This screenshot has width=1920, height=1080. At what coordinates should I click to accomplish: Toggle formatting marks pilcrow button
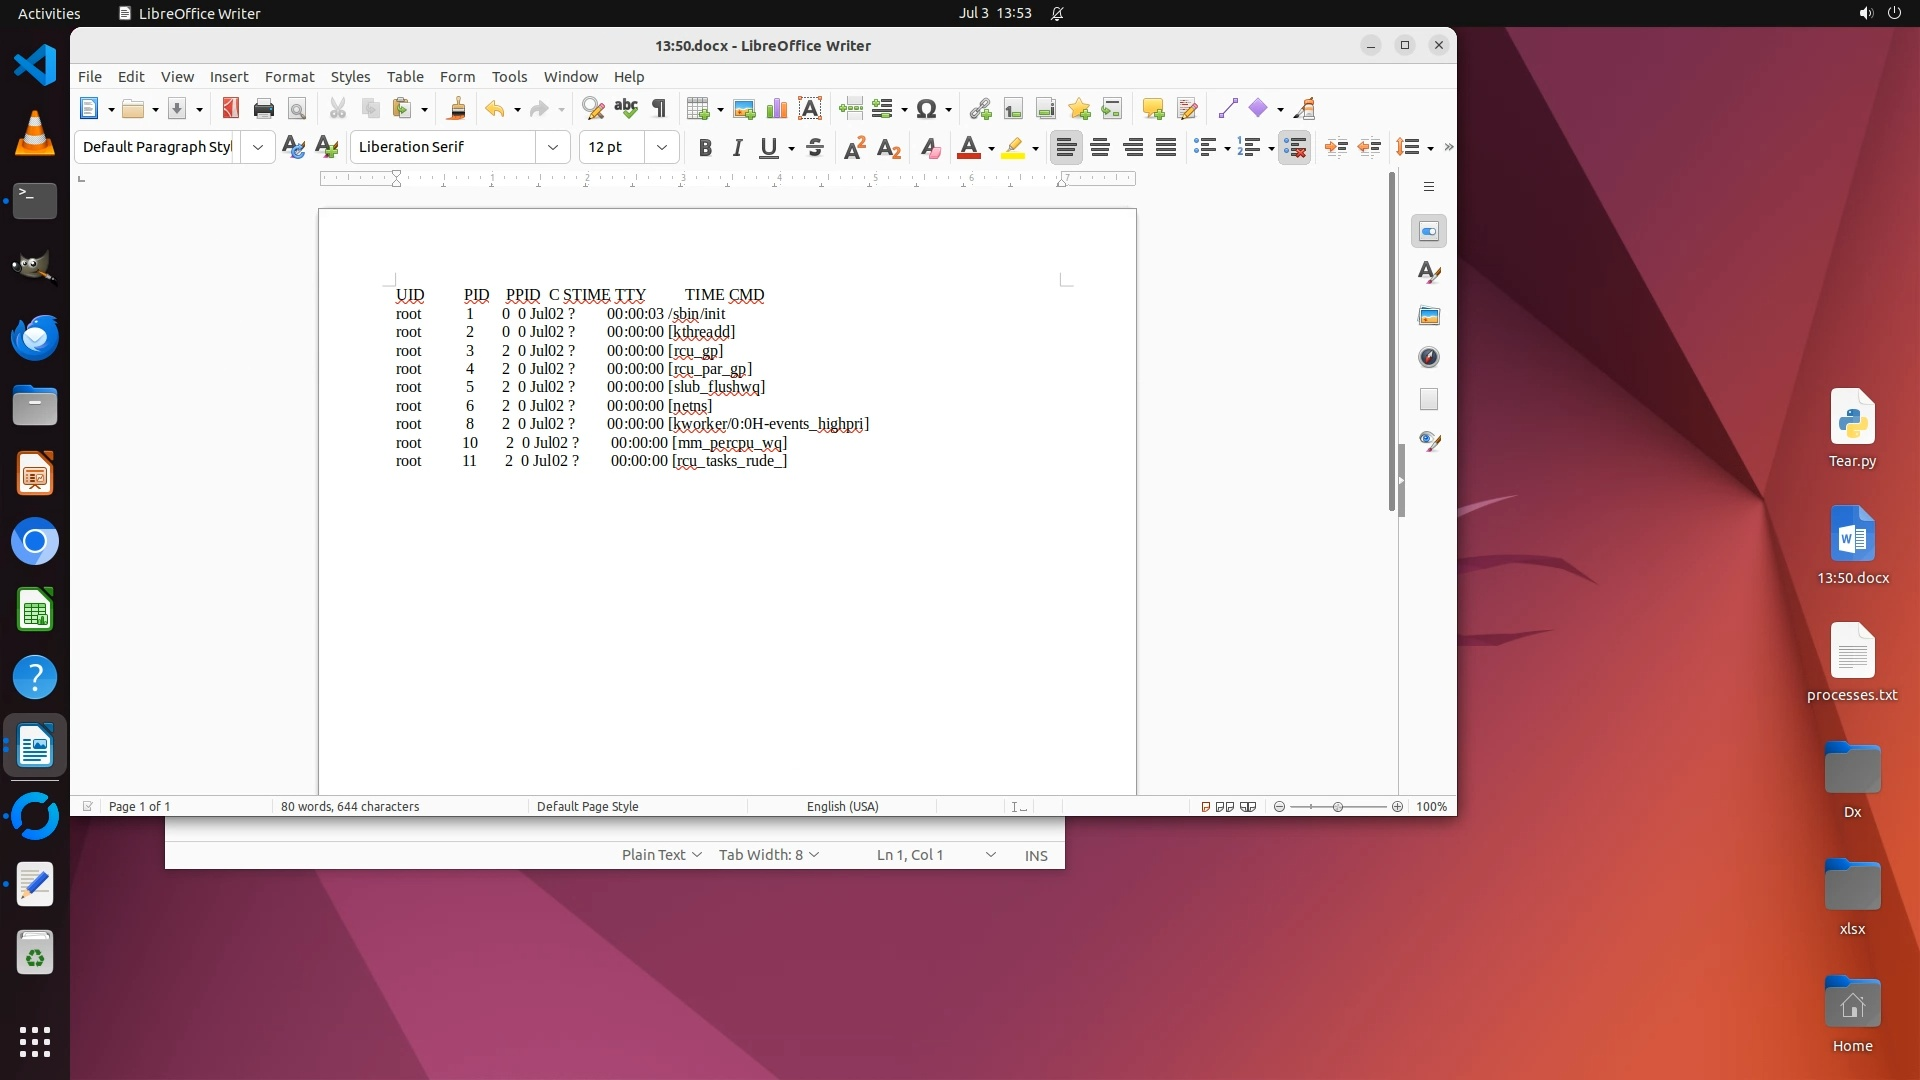pos(659,109)
